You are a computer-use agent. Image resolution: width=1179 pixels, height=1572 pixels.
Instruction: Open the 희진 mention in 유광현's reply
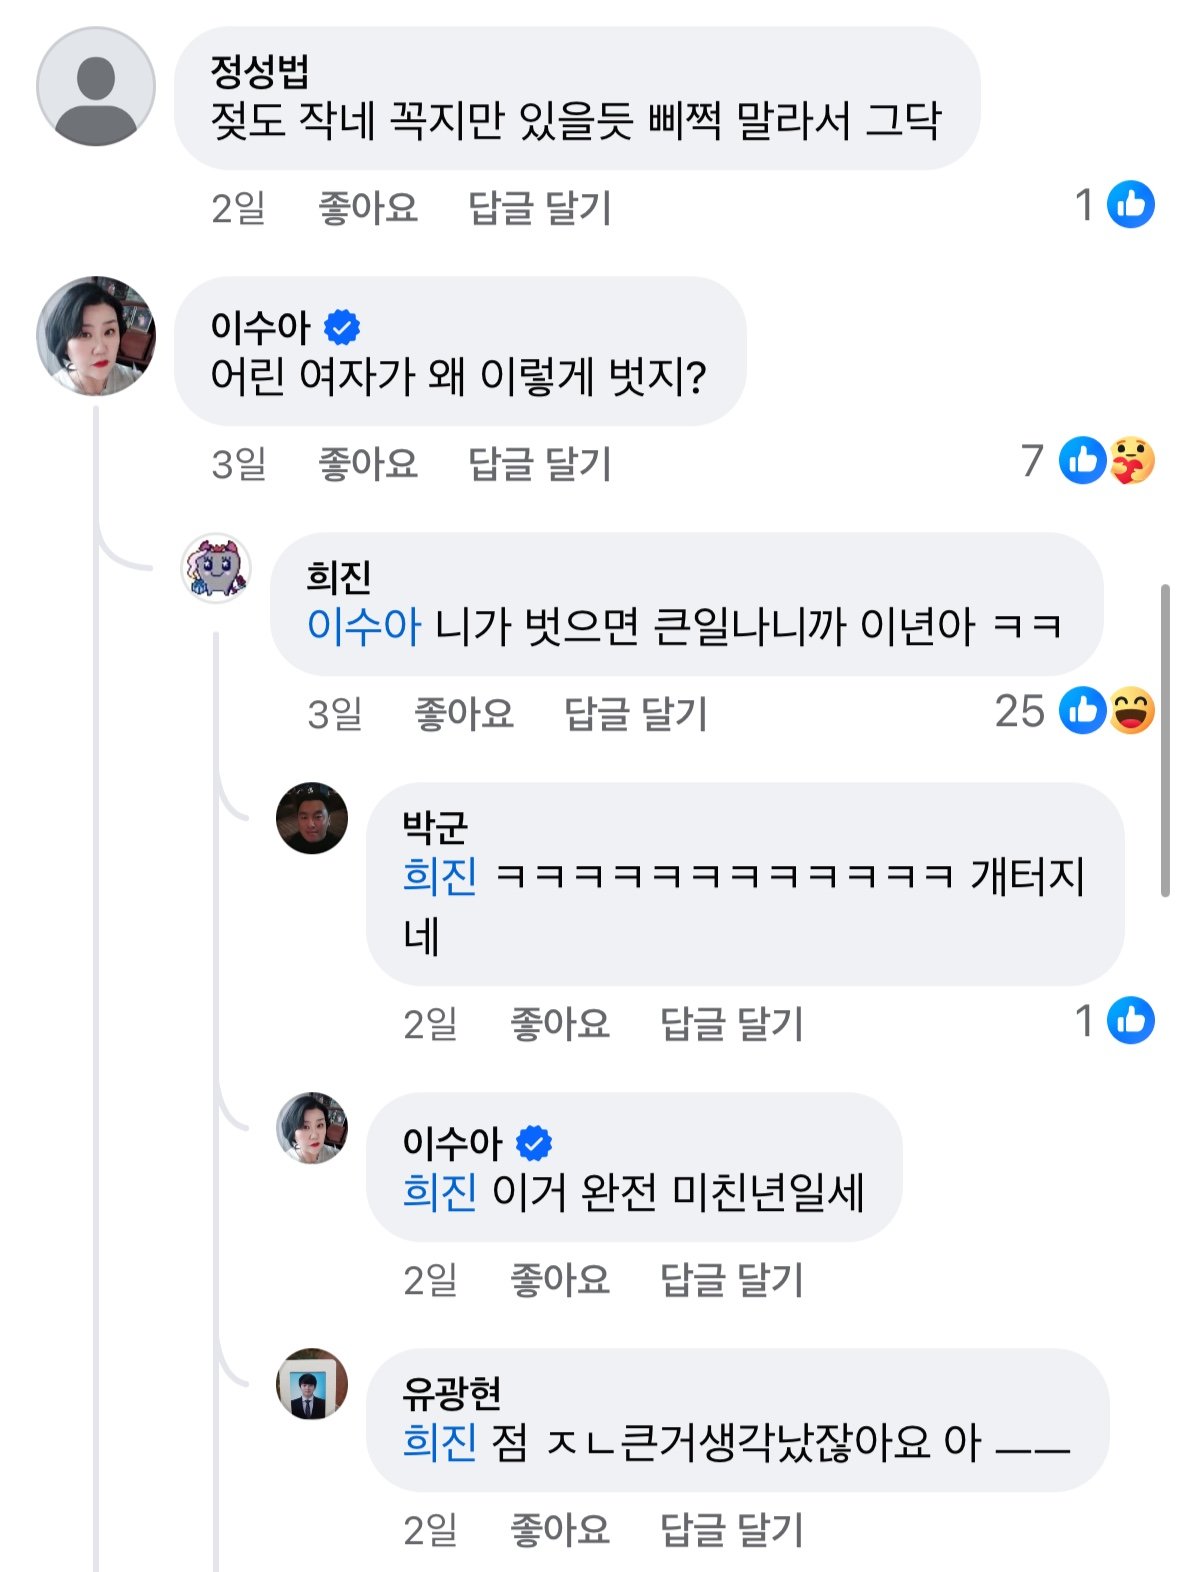click(x=439, y=1442)
